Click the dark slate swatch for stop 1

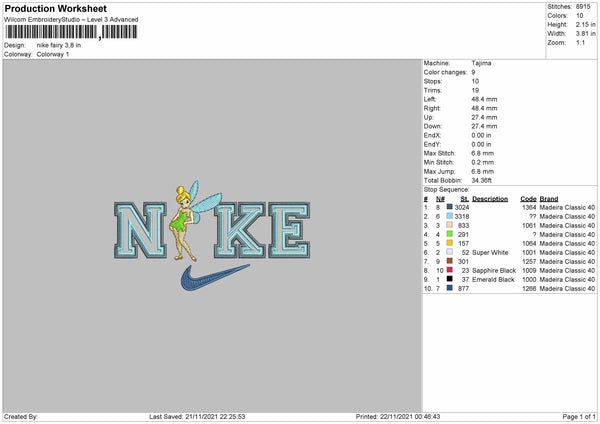click(x=450, y=207)
